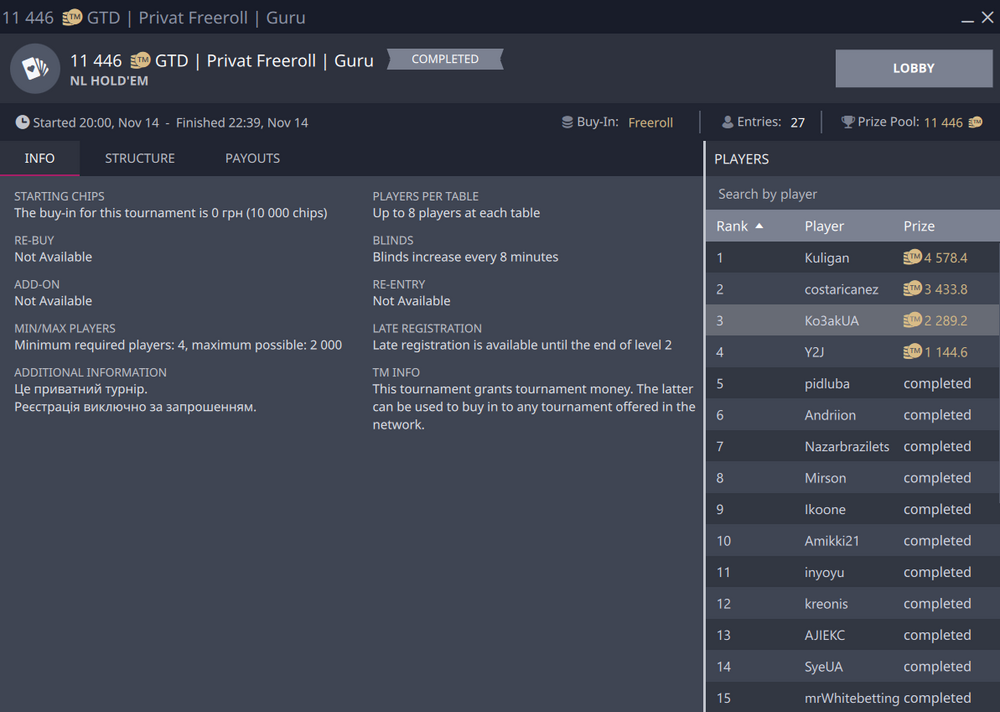1000x712 pixels.
Task: Switch to the STRUCTURE tab
Action: [x=140, y=158]
